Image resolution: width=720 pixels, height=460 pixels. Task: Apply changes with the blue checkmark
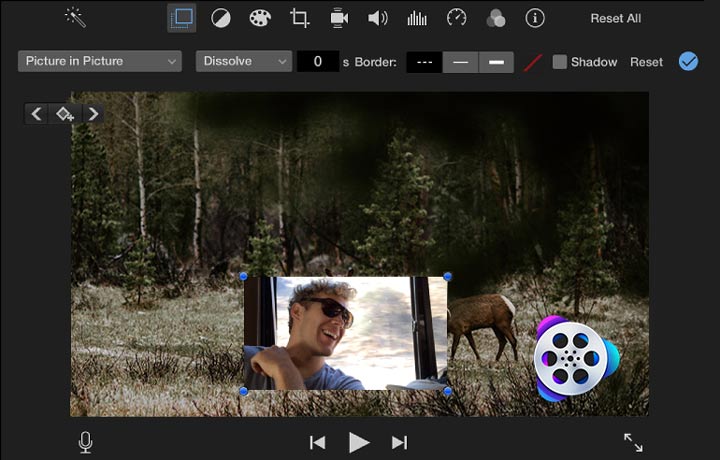688,61
